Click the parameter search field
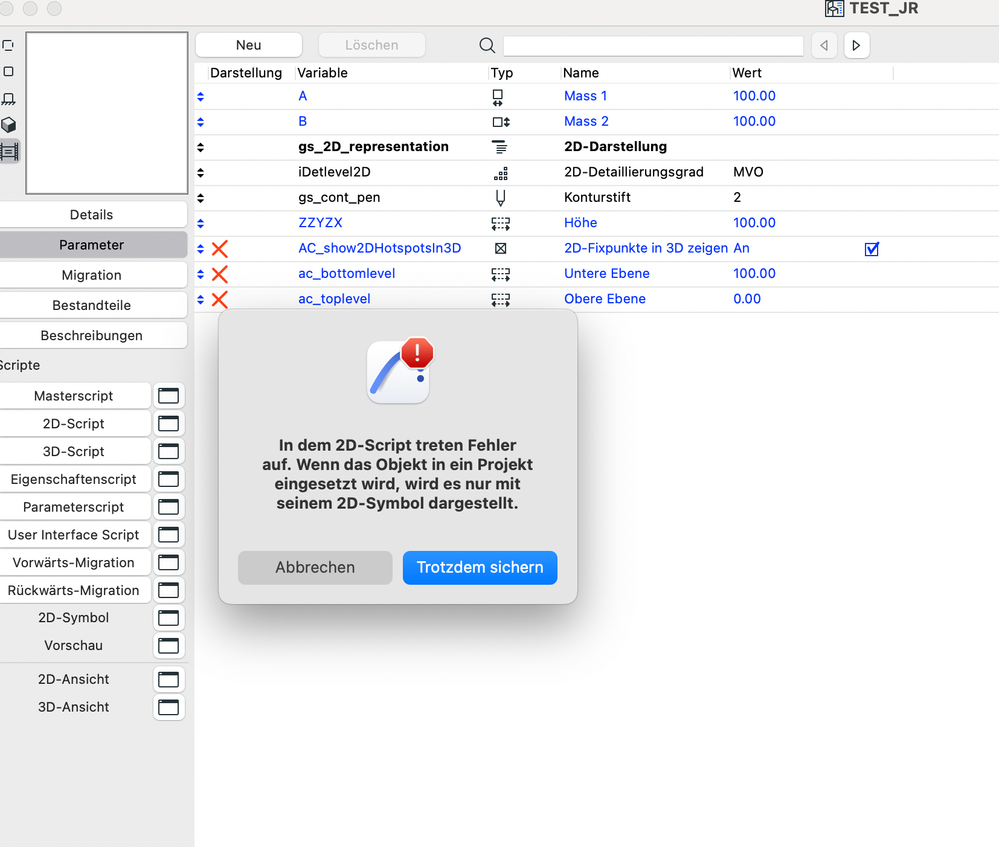 tap(653, 45)
